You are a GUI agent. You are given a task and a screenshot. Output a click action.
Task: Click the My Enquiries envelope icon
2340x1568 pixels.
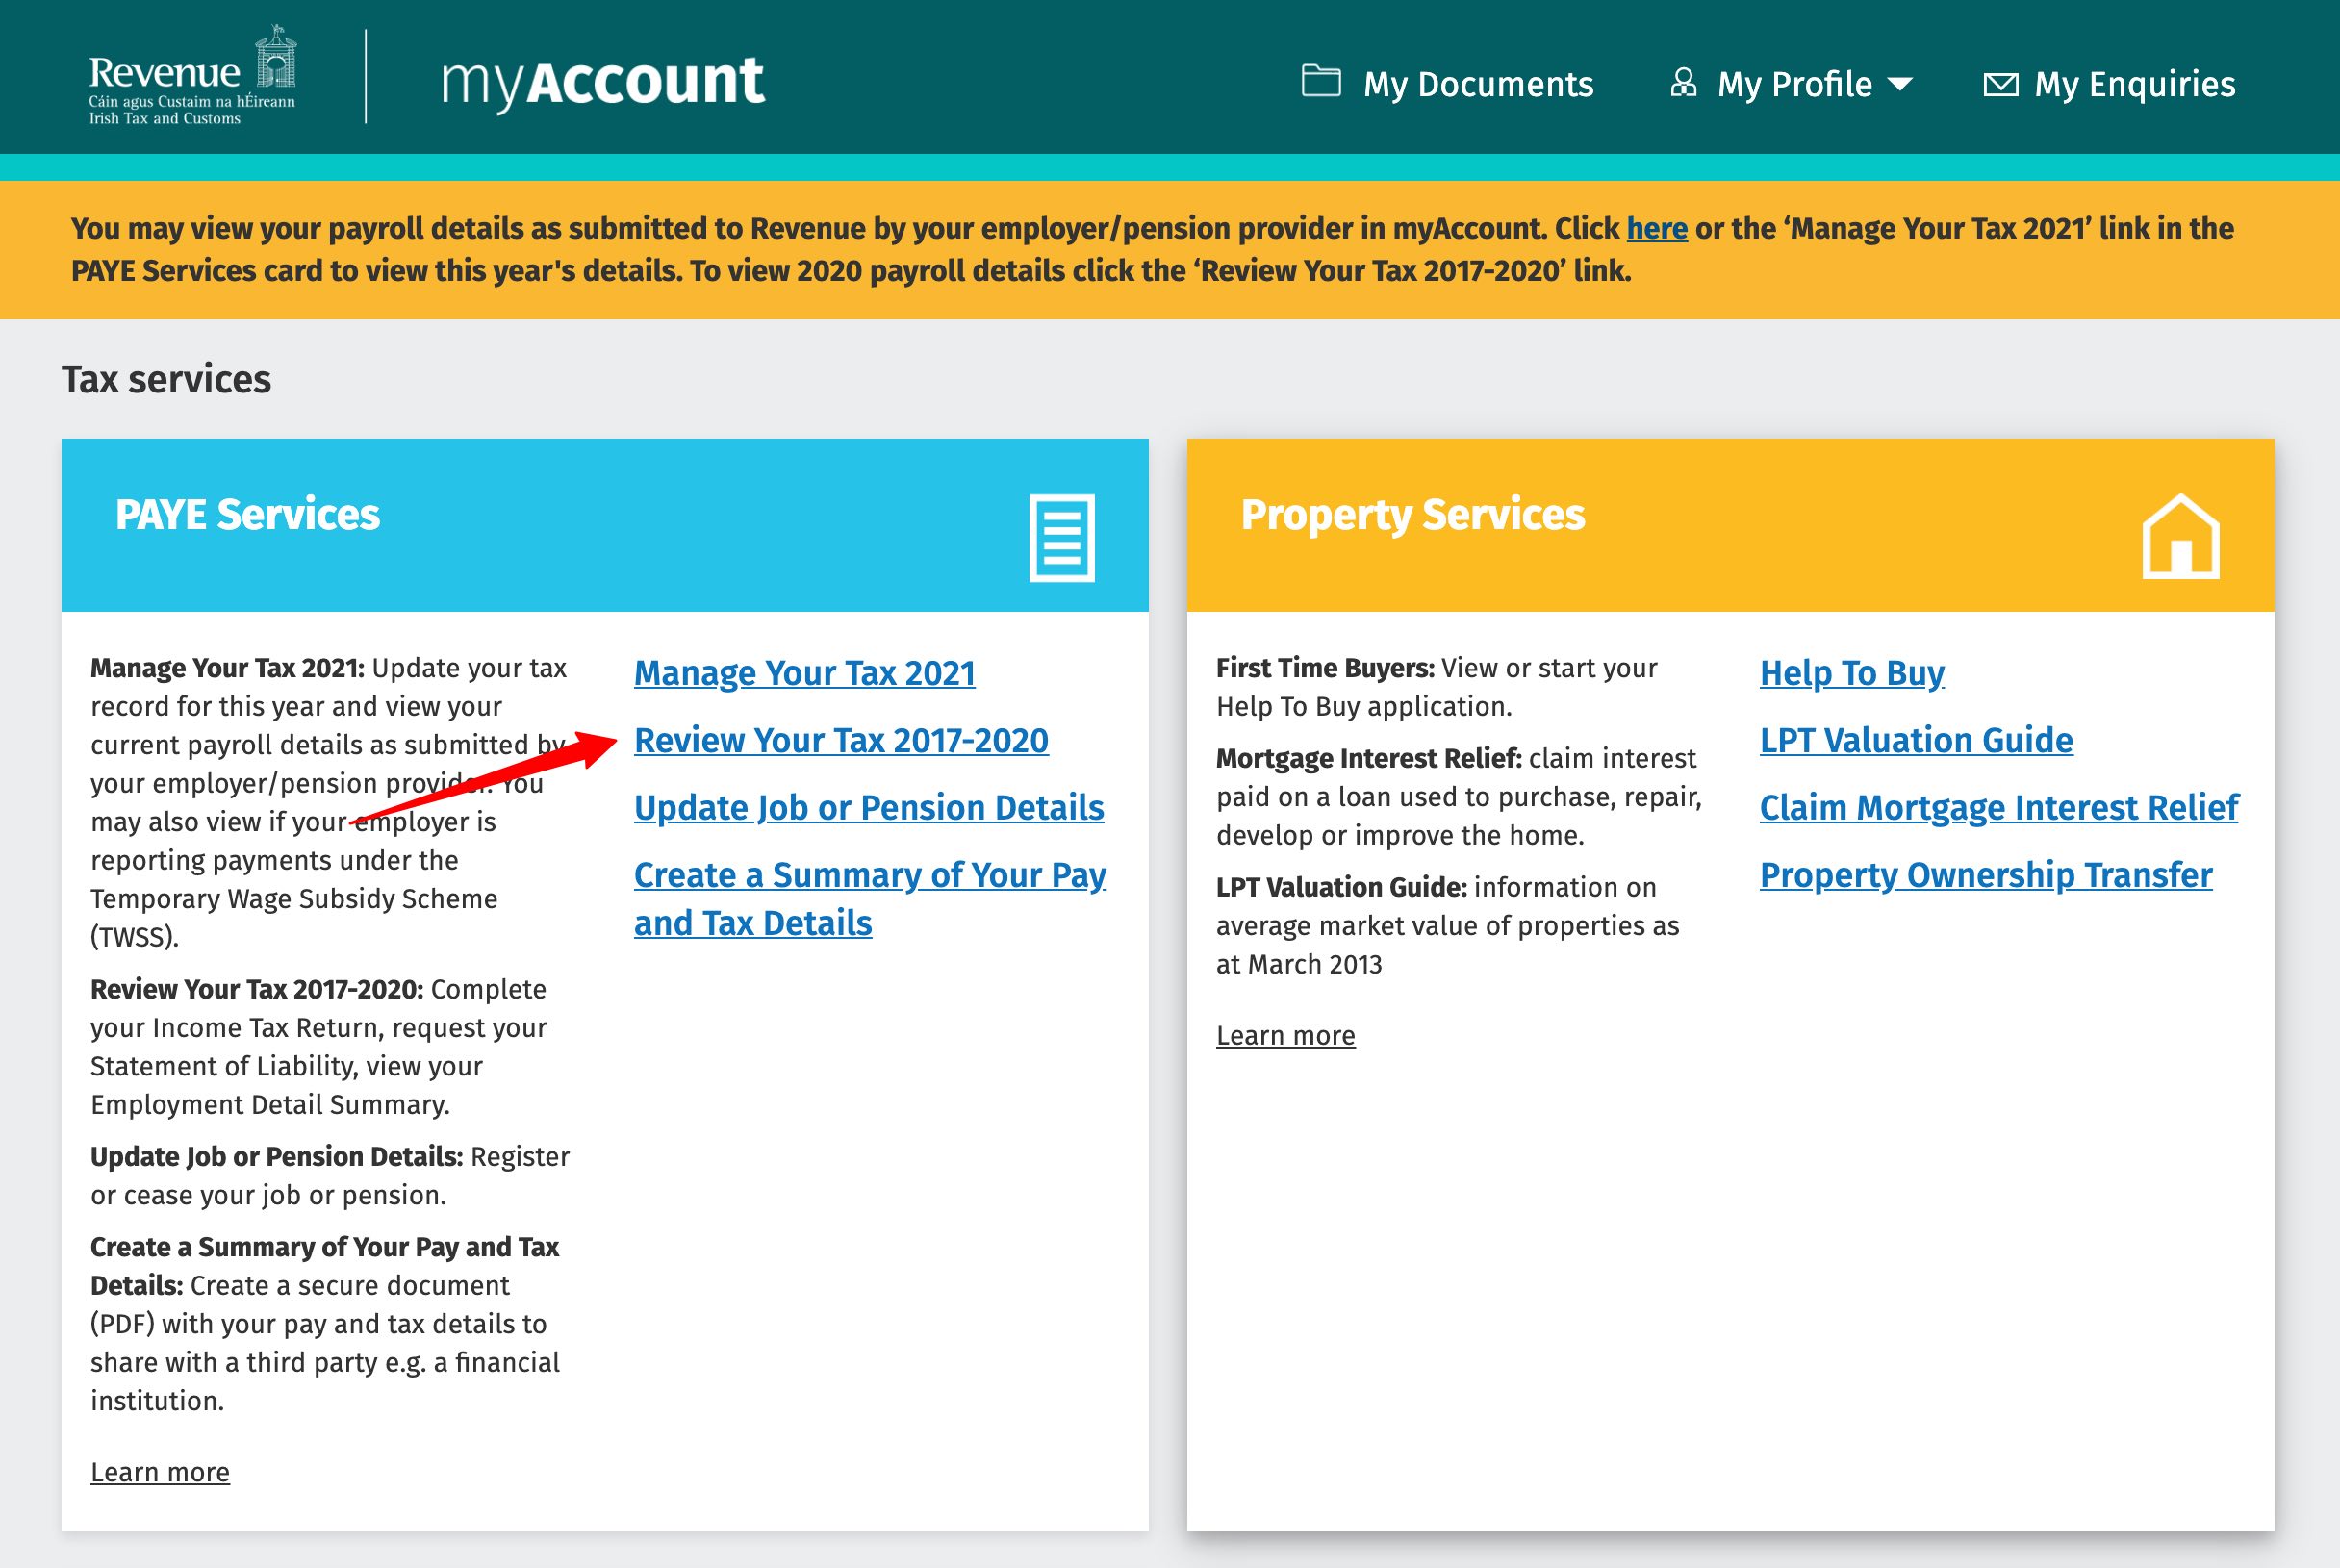2000,84
